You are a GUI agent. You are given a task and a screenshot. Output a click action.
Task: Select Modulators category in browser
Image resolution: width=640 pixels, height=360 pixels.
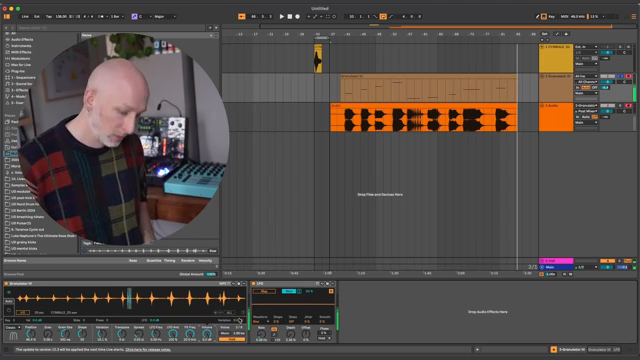pyautogui.click(x=20, y=58)
